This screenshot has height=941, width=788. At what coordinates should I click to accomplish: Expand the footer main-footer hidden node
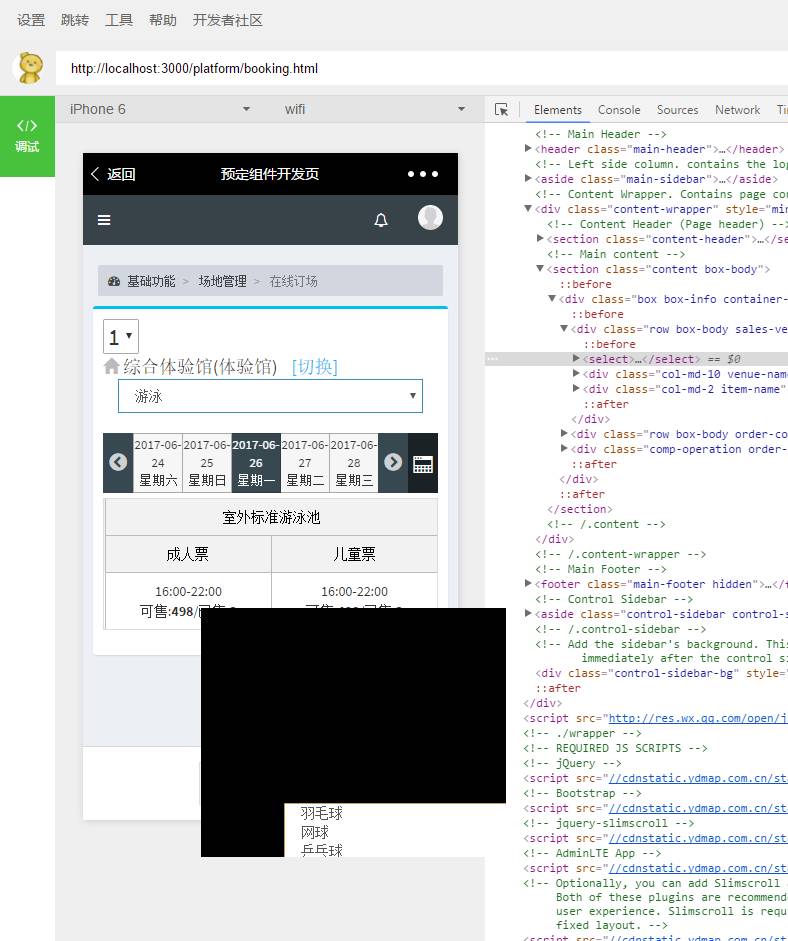point(528,583)
